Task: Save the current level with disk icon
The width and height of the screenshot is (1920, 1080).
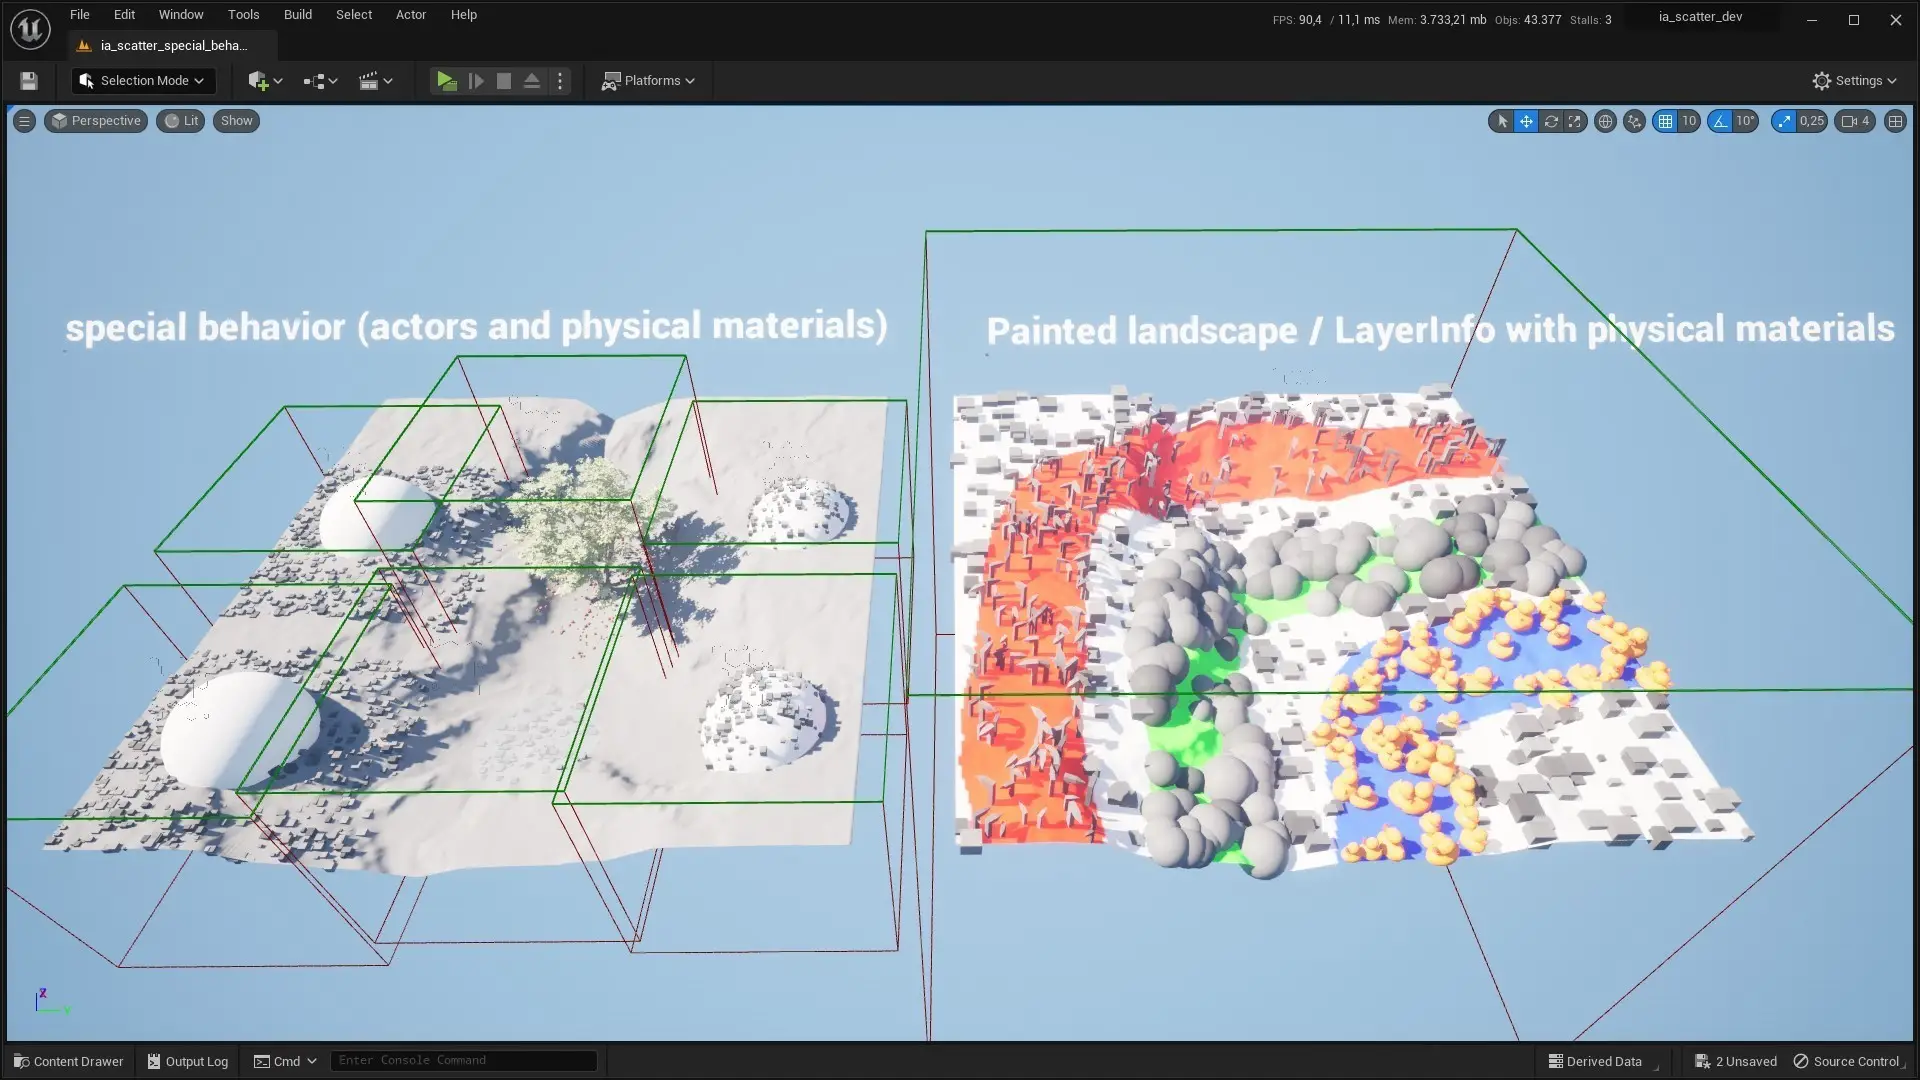Action: coord(28,81)
